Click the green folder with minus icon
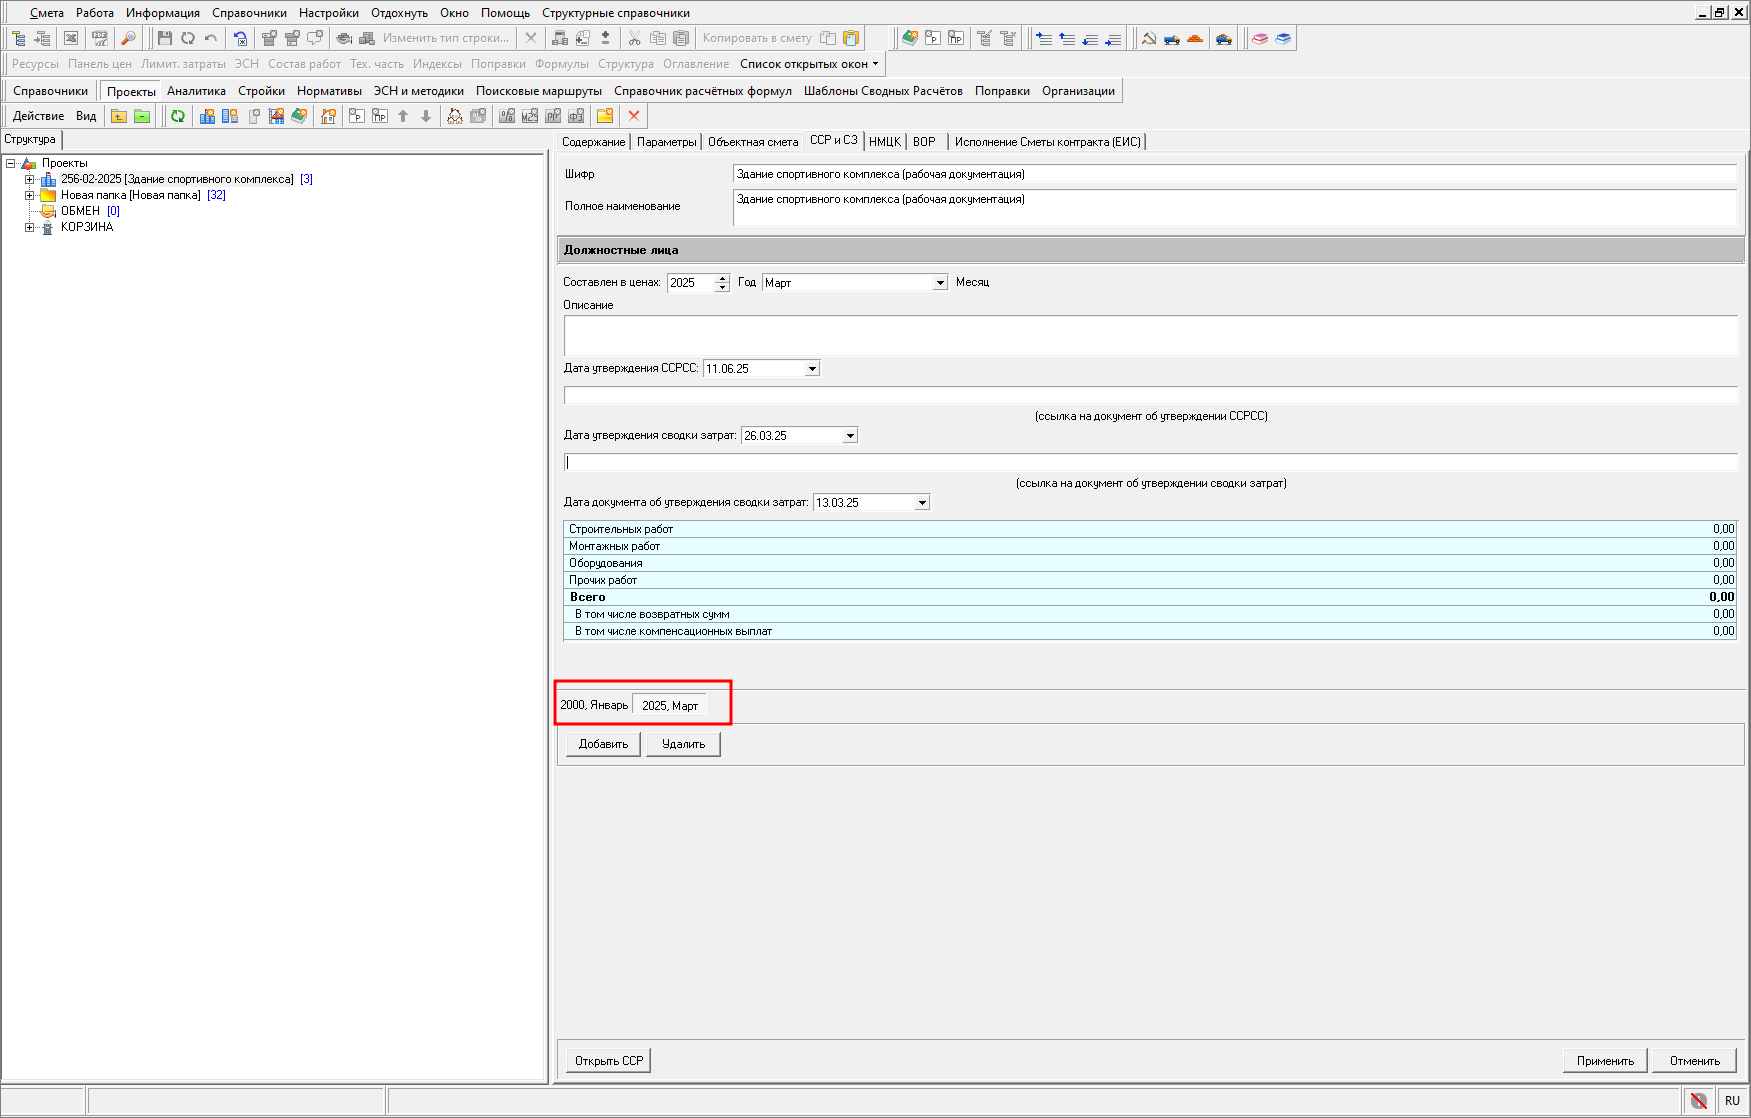This screenshot has height=1118, width=1751. [142, 116]
